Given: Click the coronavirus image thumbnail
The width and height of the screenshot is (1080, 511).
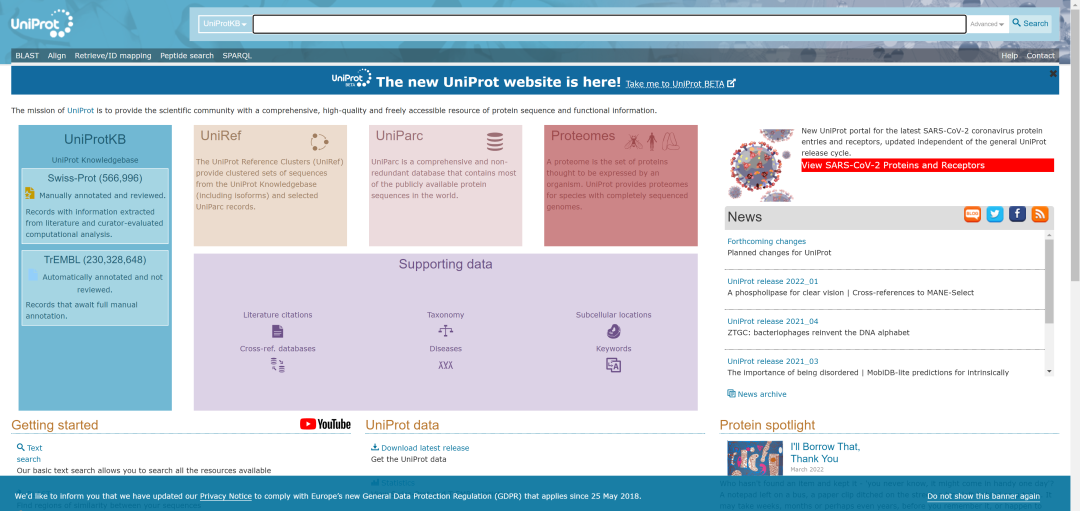Looking at the screenshot, I should 760,165.
